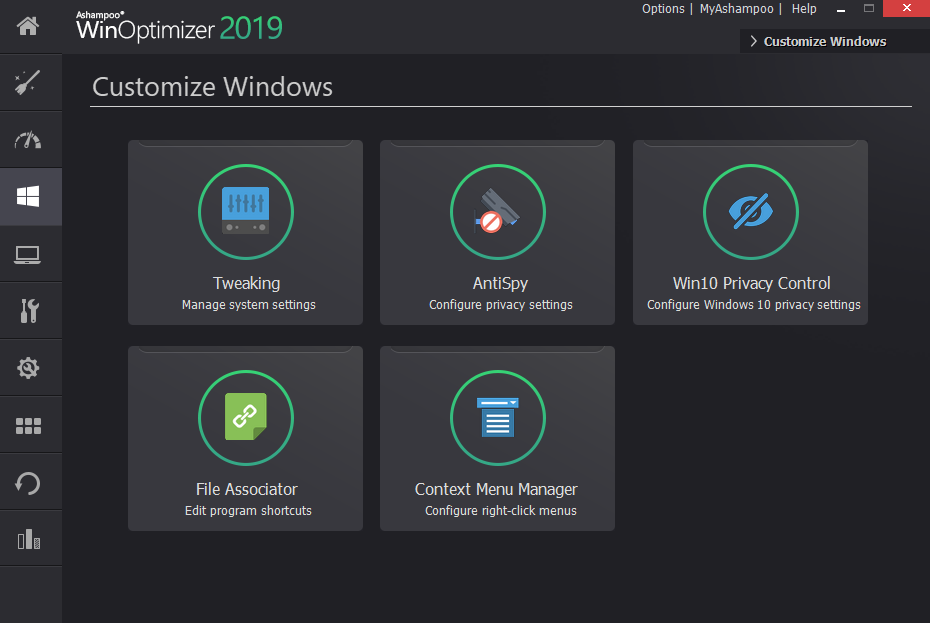This screenshot has width=930, height=623.
Task: Open the bar chart statistics icon
Action: [x=28, y=539]
